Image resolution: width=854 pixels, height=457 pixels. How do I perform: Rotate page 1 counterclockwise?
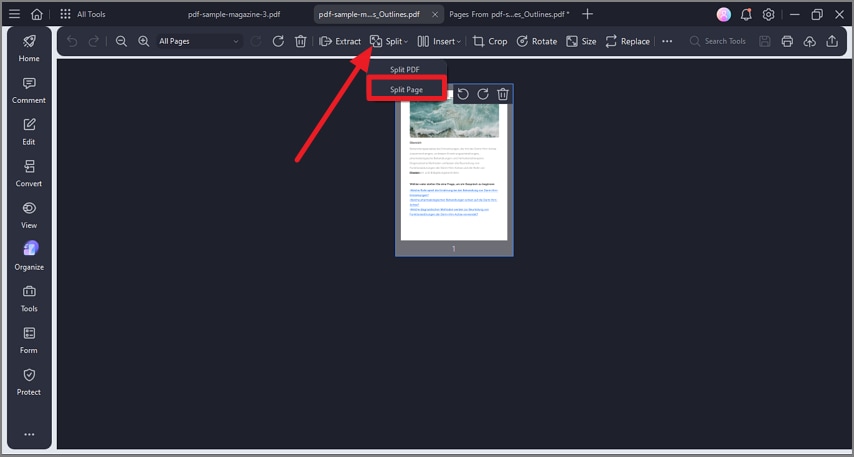tap(463, 95)
